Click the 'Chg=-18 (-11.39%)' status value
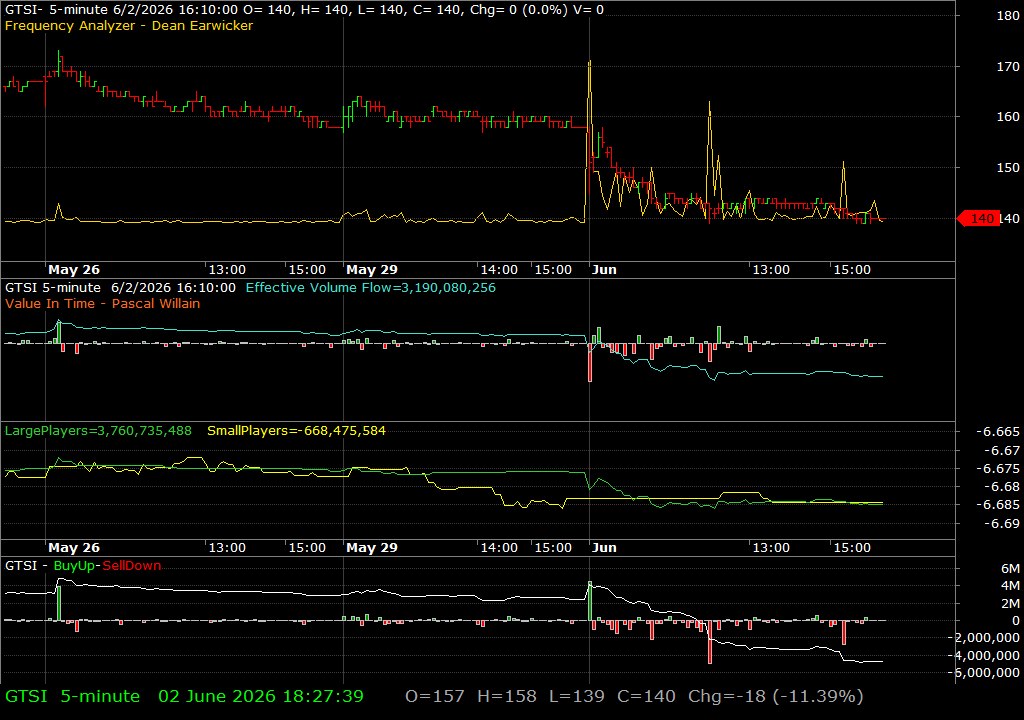 click(776, 696)
